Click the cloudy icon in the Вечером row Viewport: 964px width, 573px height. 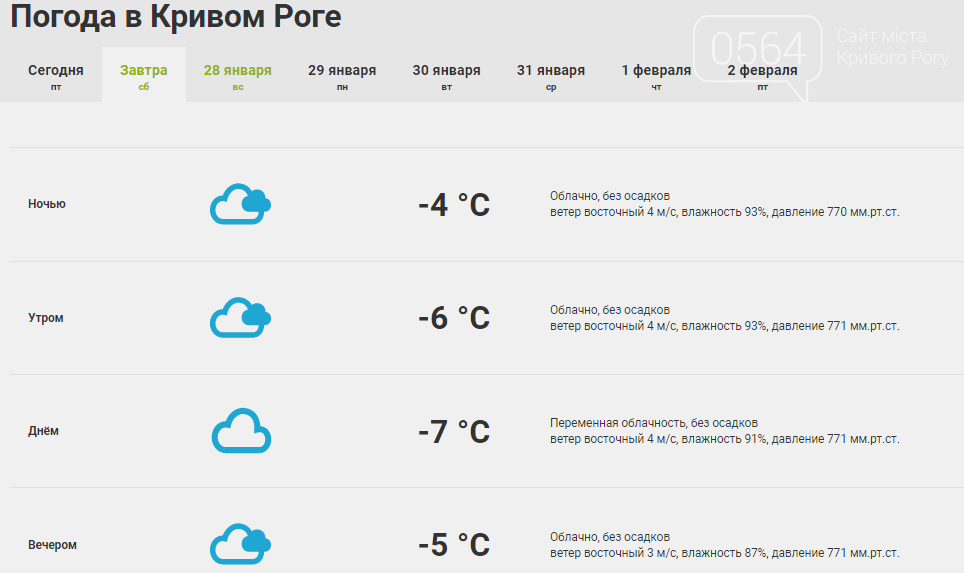tap(240, 544)
